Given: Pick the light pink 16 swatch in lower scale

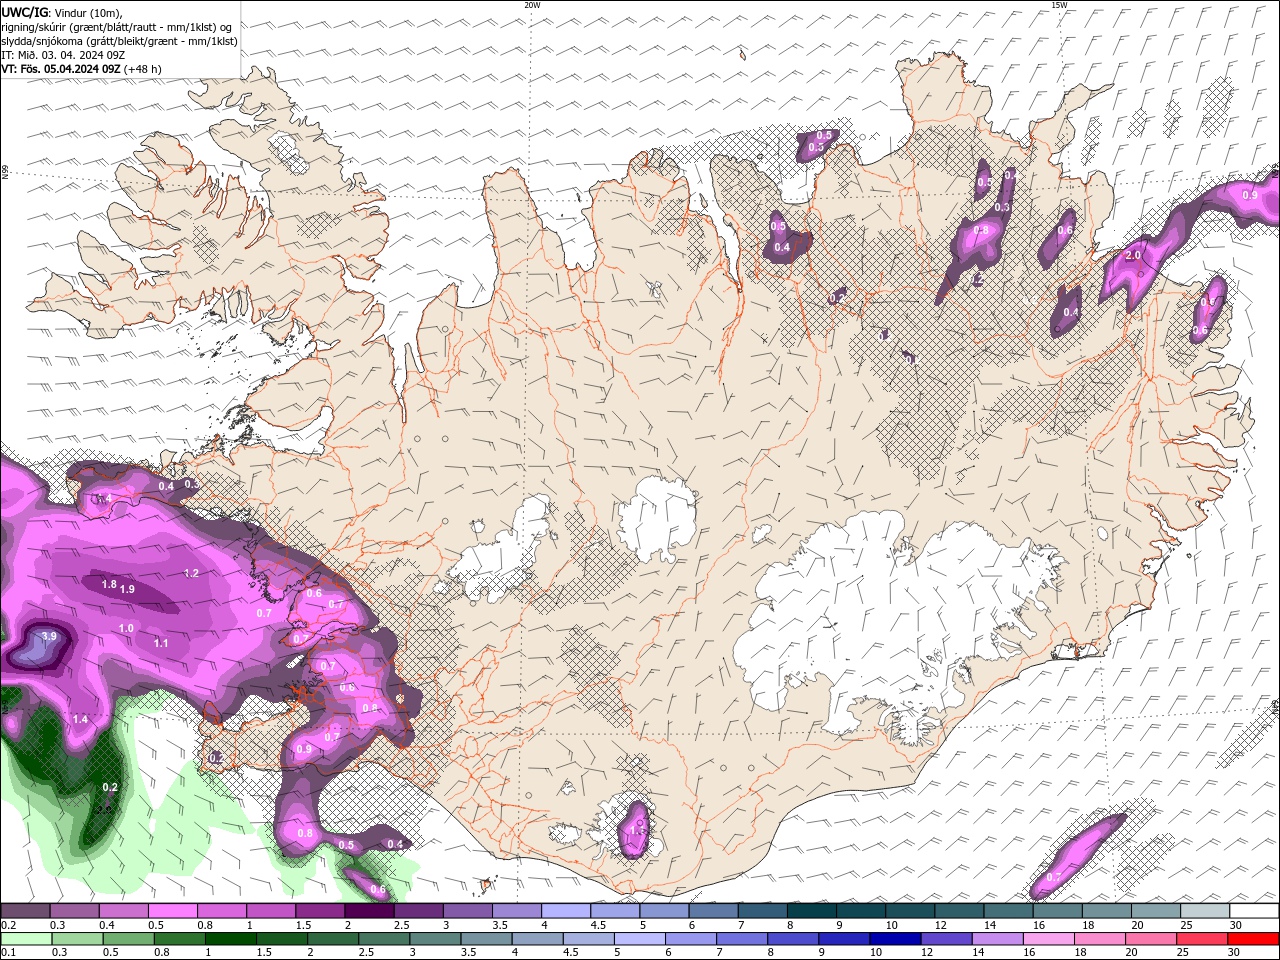Looking at the screenshot, I should tap(1048, 938).
